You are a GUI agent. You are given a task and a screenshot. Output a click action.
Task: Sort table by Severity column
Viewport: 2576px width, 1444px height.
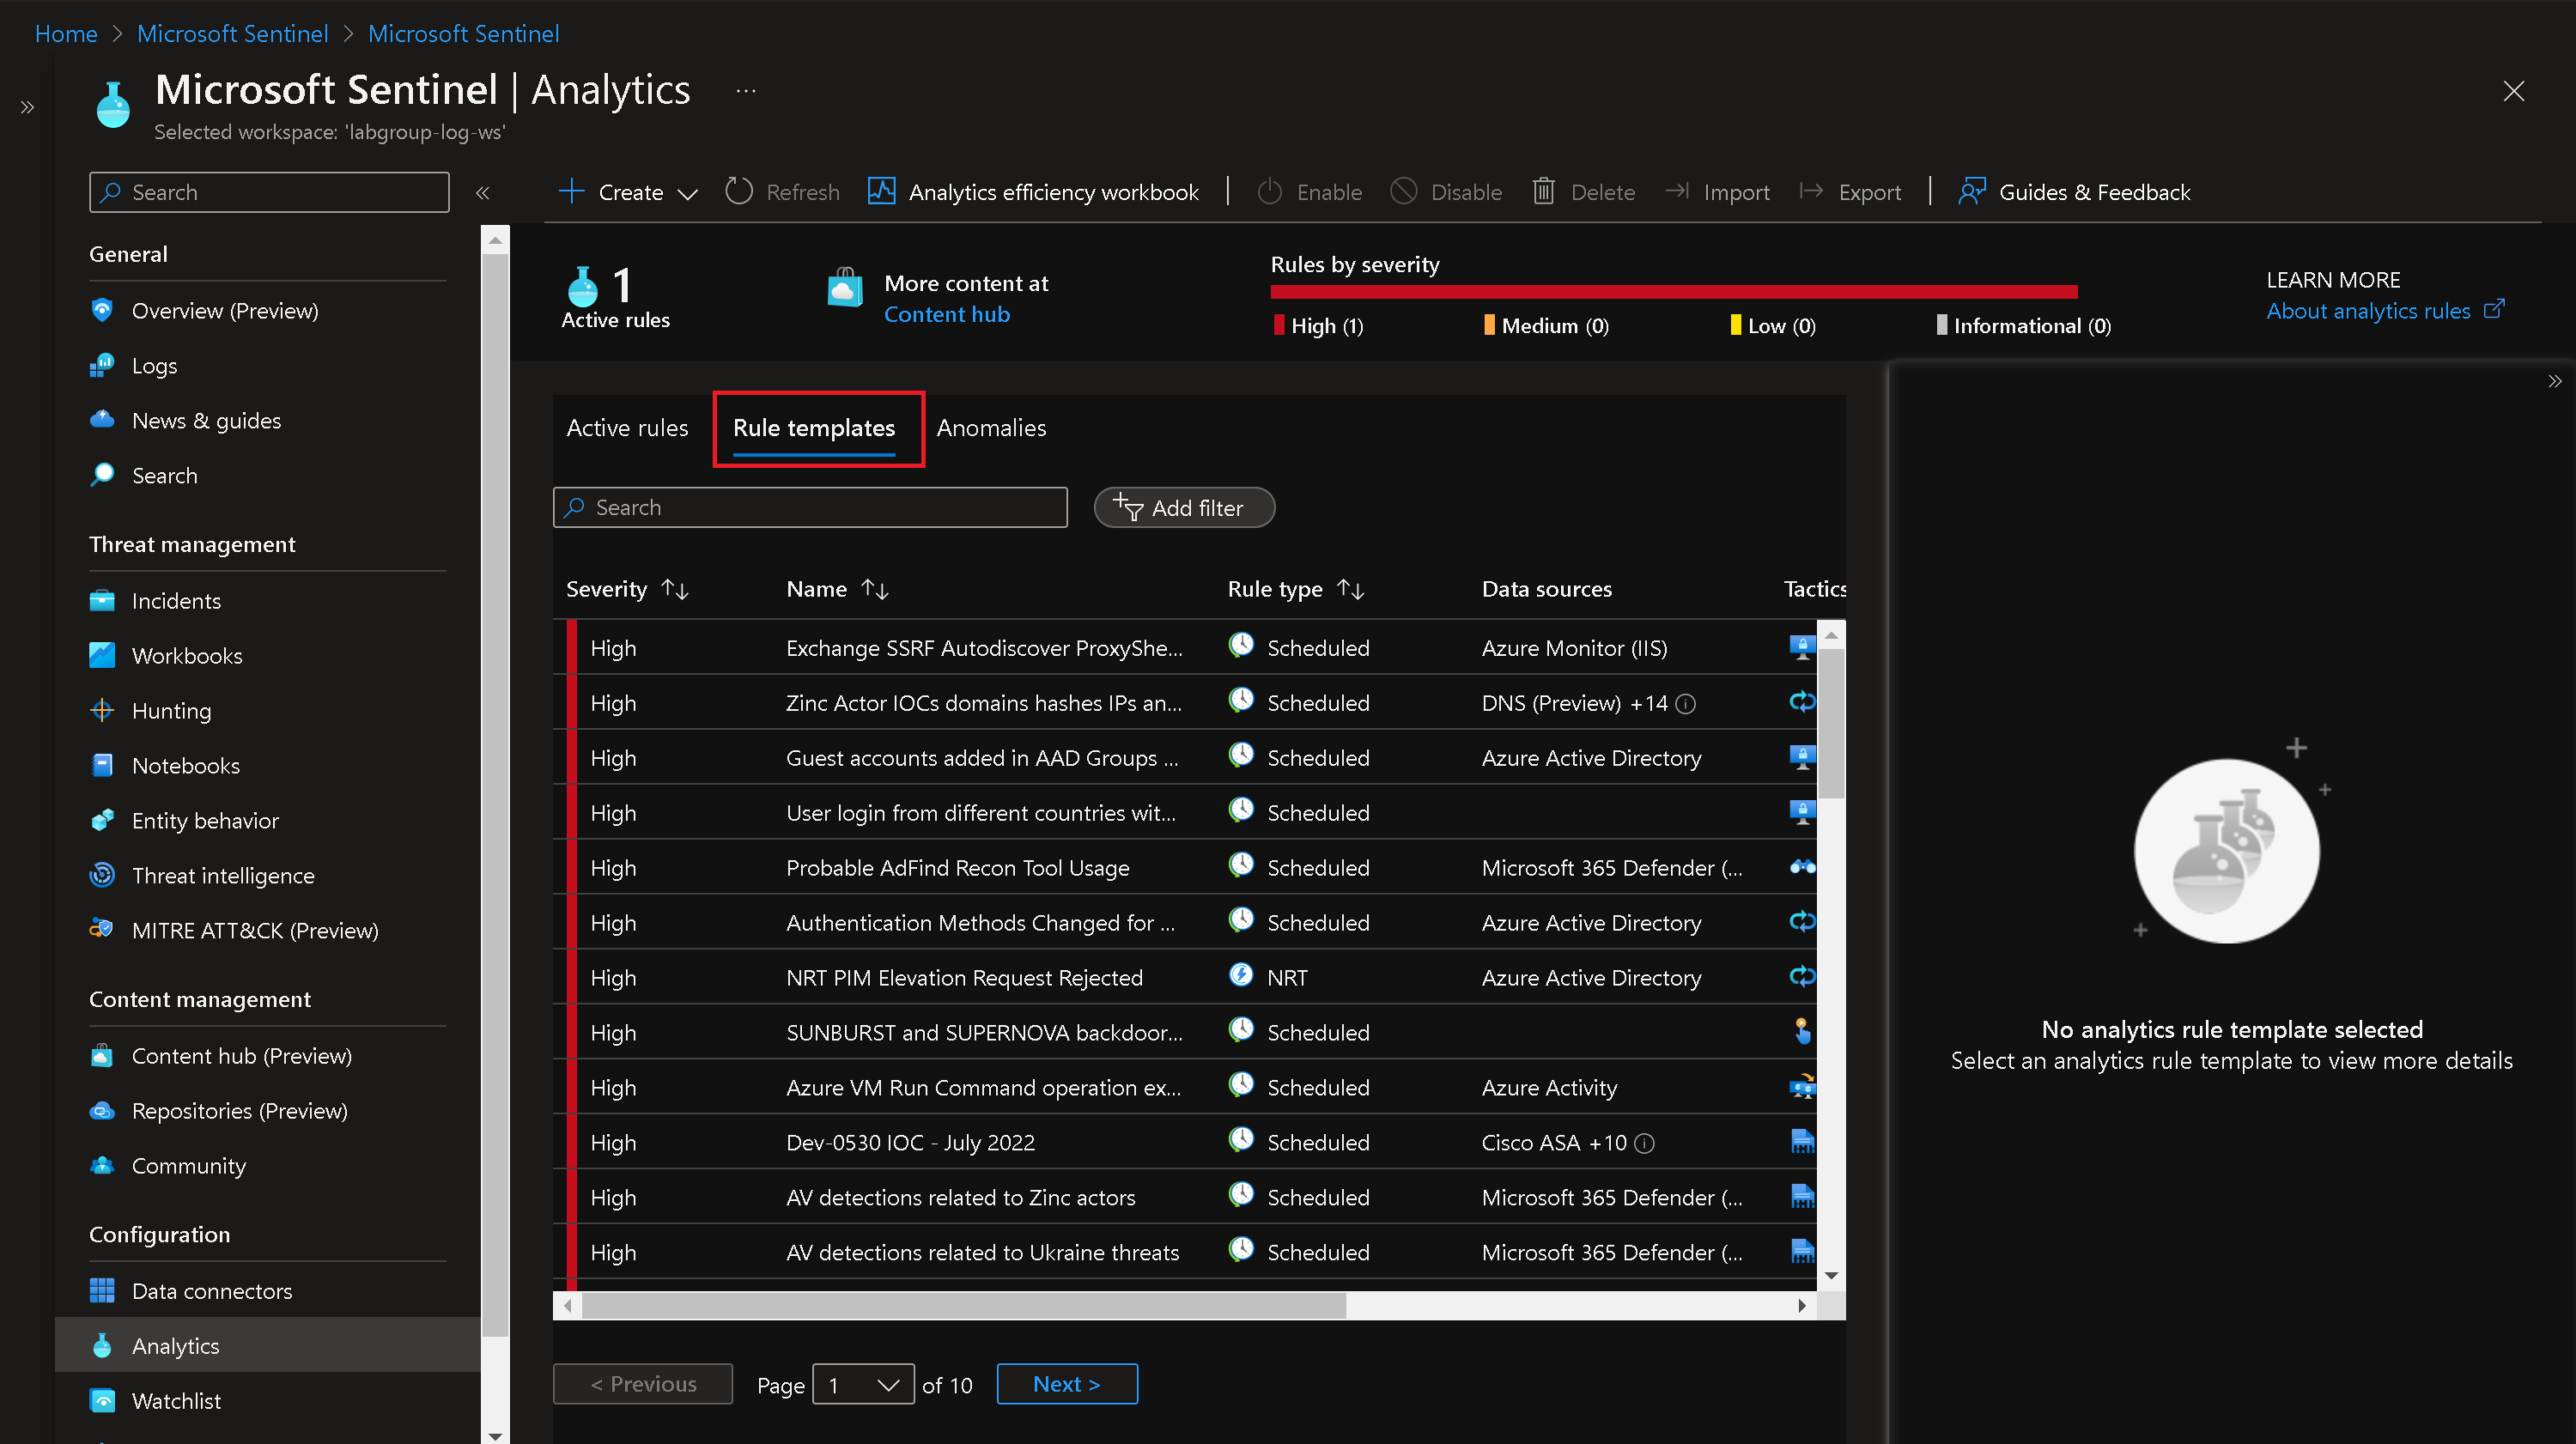point(626,589)
